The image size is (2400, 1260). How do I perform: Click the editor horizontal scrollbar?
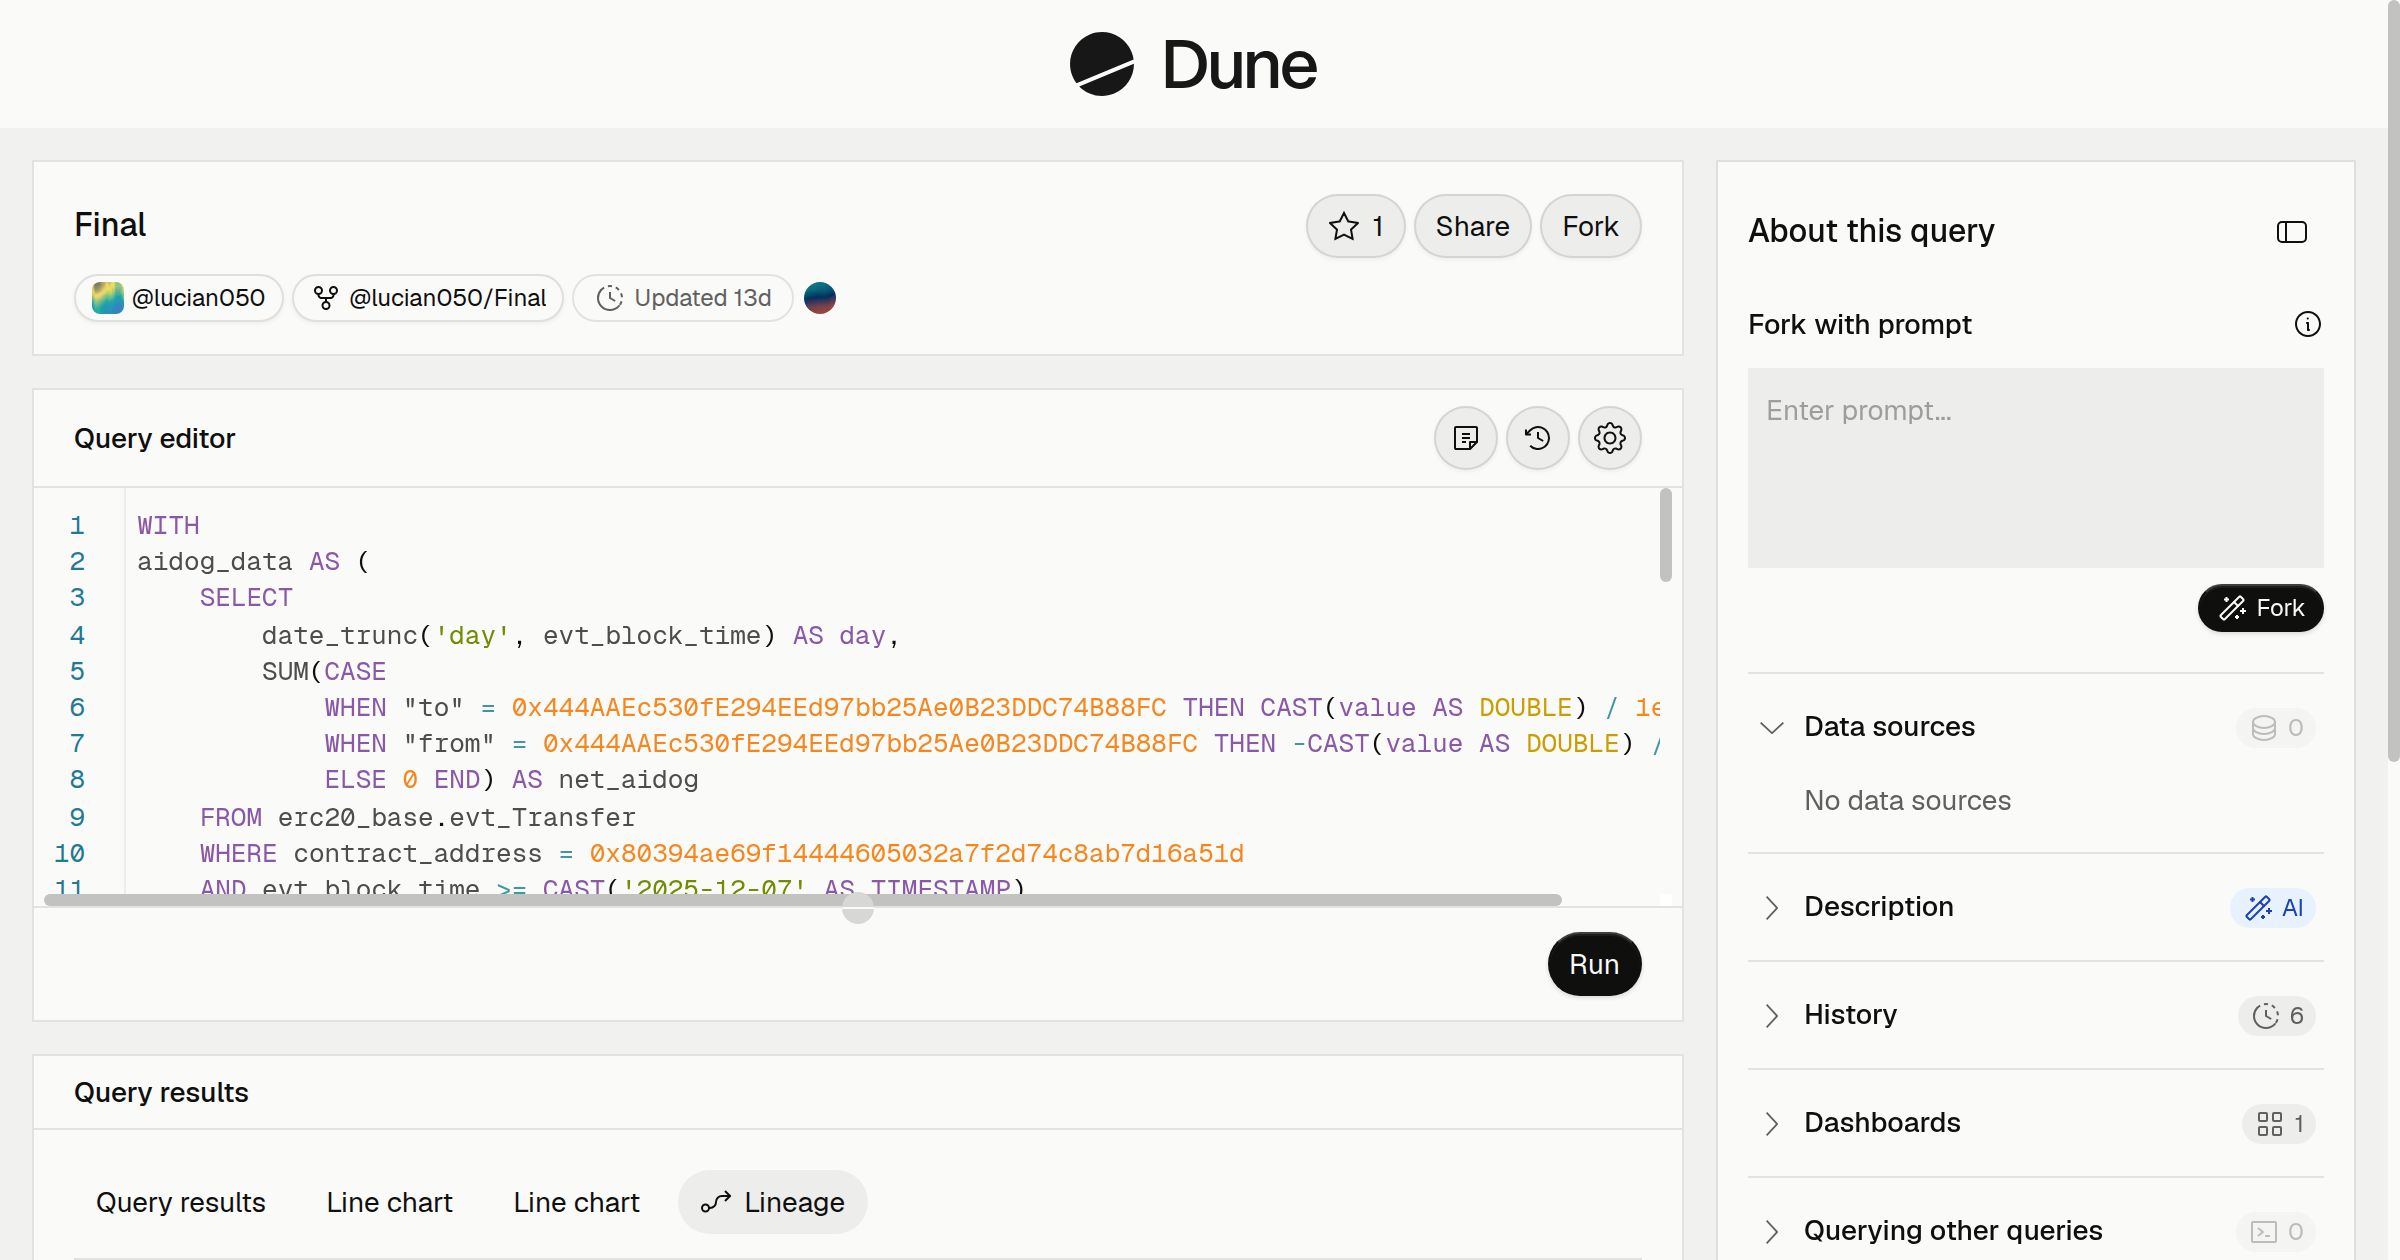[802, 900]
